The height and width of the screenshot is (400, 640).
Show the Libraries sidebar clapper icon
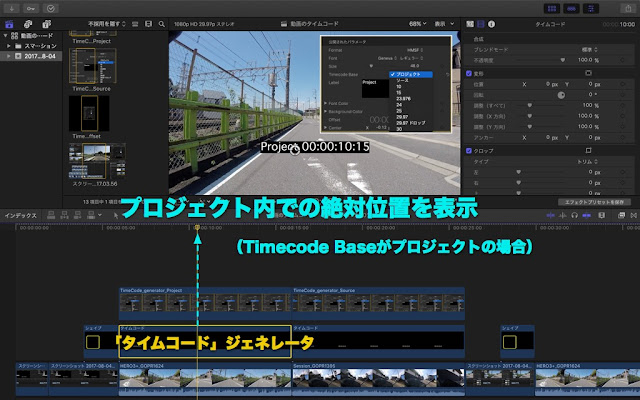click(9, 24)
